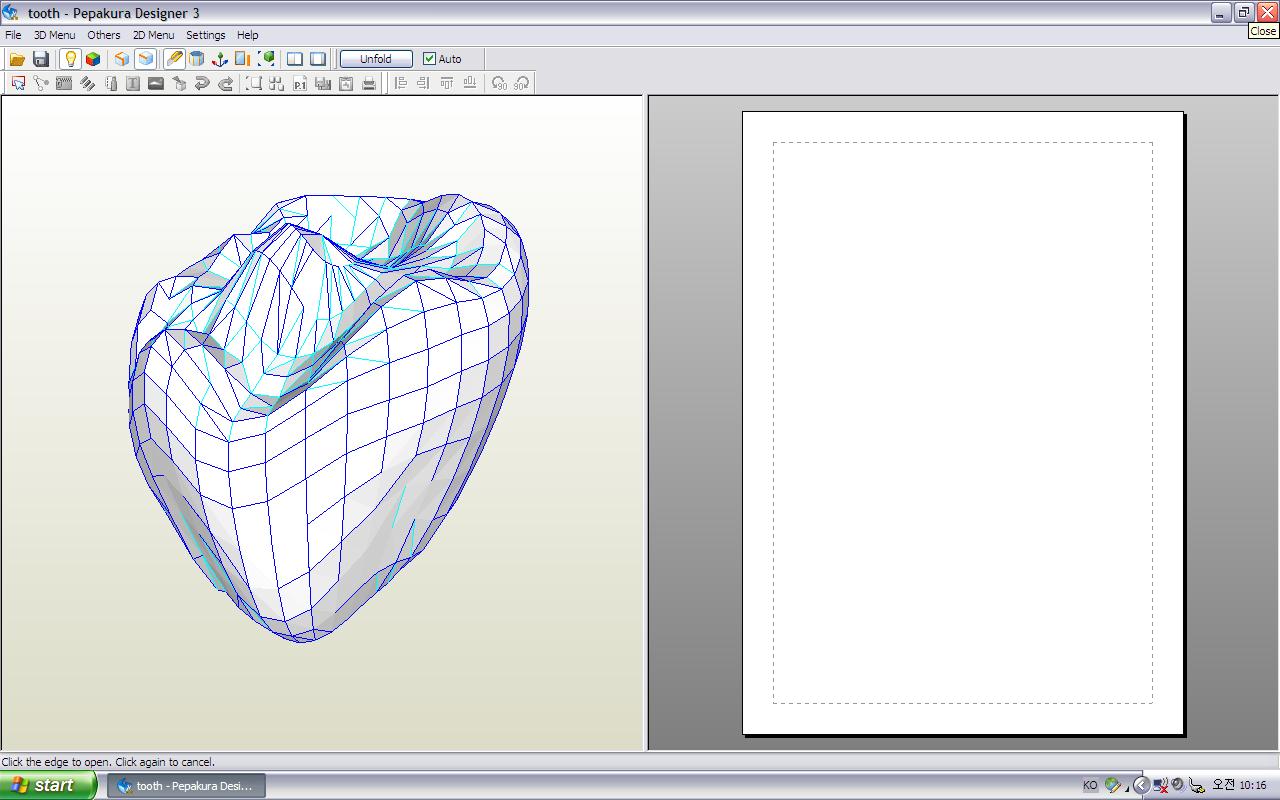Click rotate 90 clockwise icon

521,83
